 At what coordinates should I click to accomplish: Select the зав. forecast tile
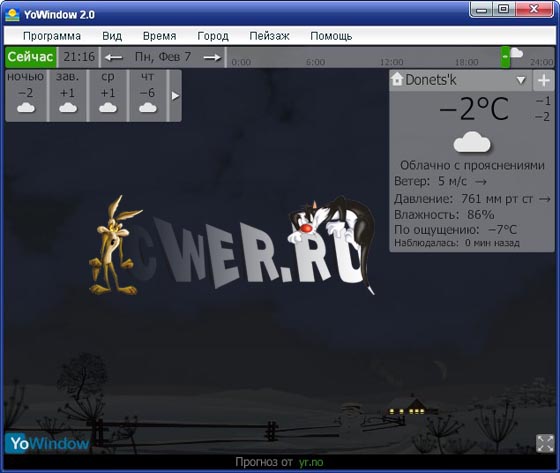click(68, 95)
